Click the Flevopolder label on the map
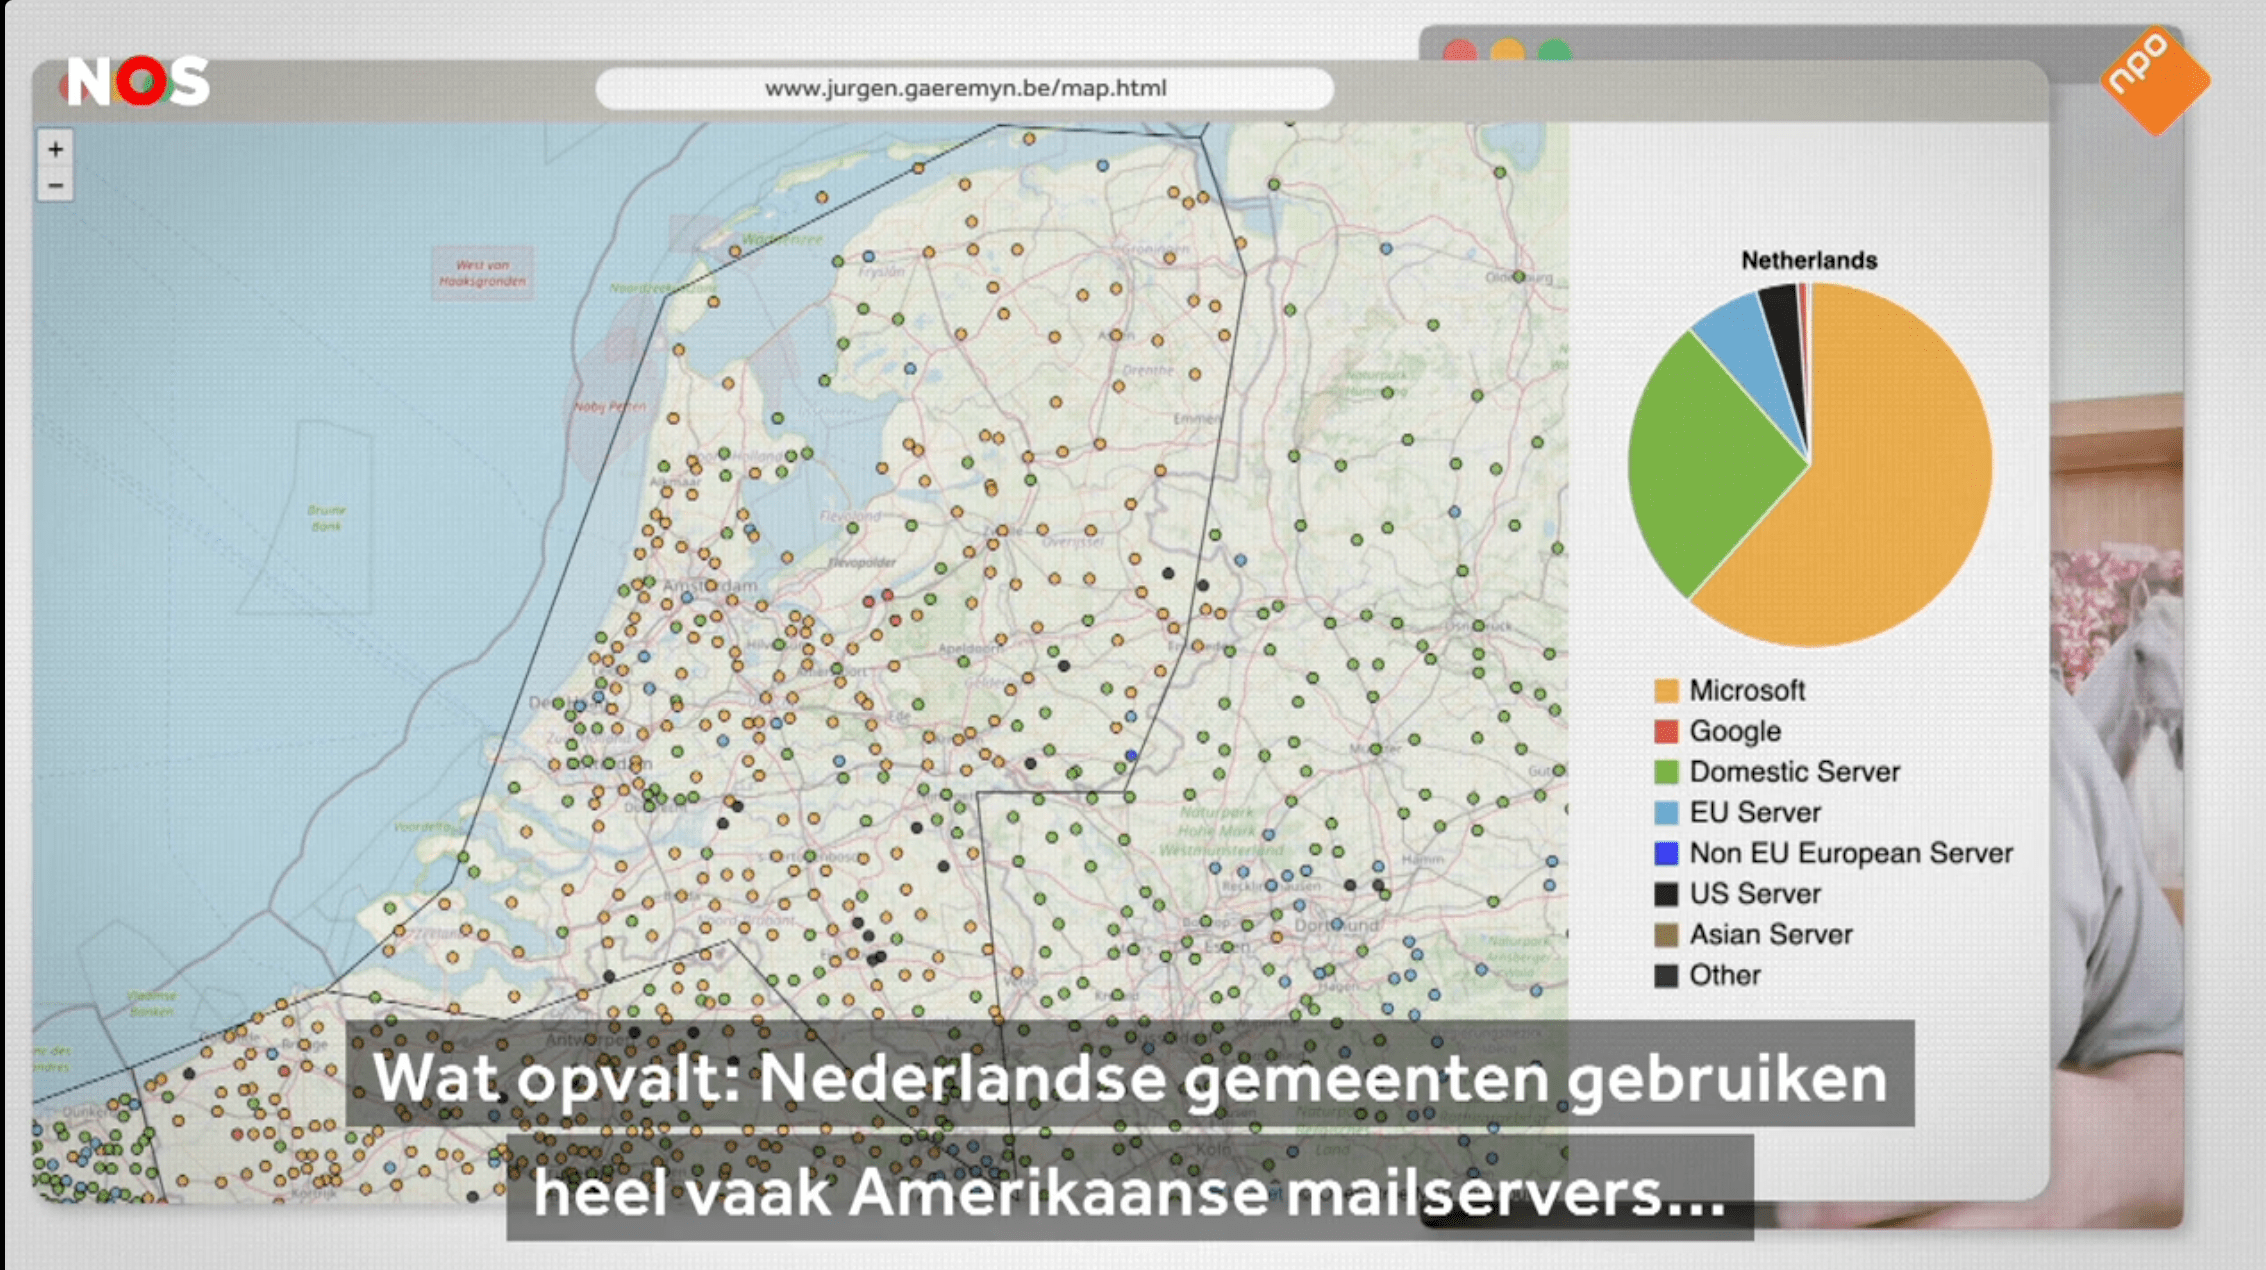The height and width of the screenshot is (1270, 2266). point(862,563)
